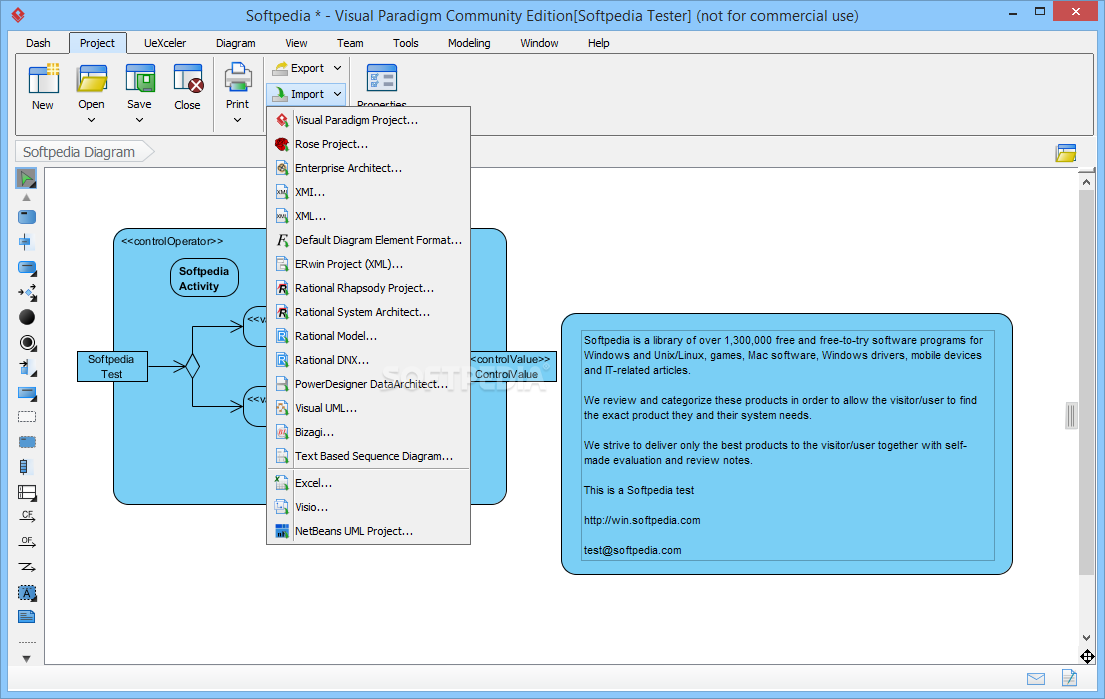1105x699 pixels.
Task: Select the Note tool in palette
Action: [x=27, y=617]
